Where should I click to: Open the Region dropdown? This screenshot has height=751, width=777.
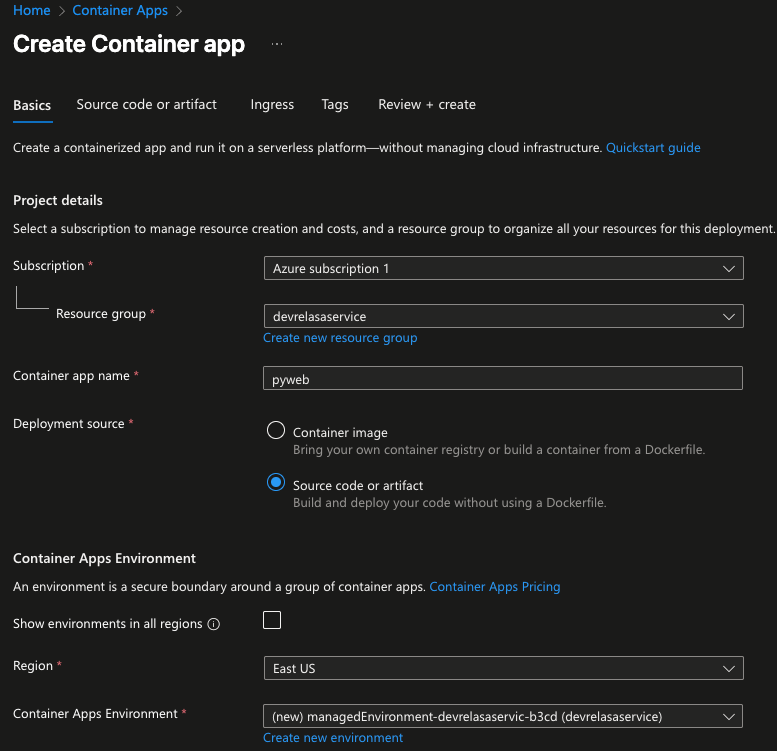click(503, 668)
